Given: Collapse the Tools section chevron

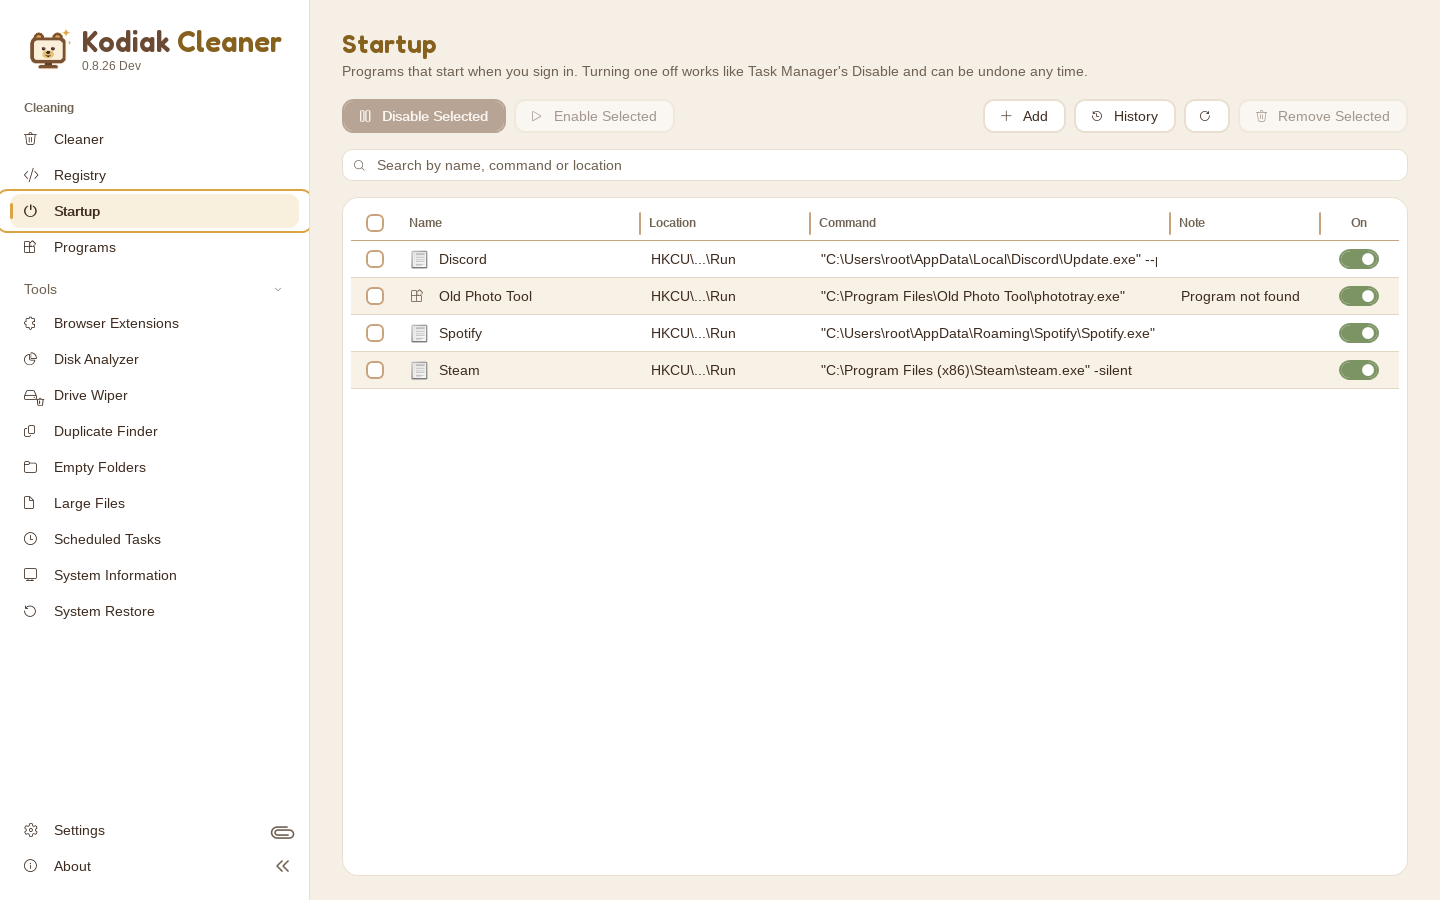Looking at the screenshot, I should click(x=278, y=290).
